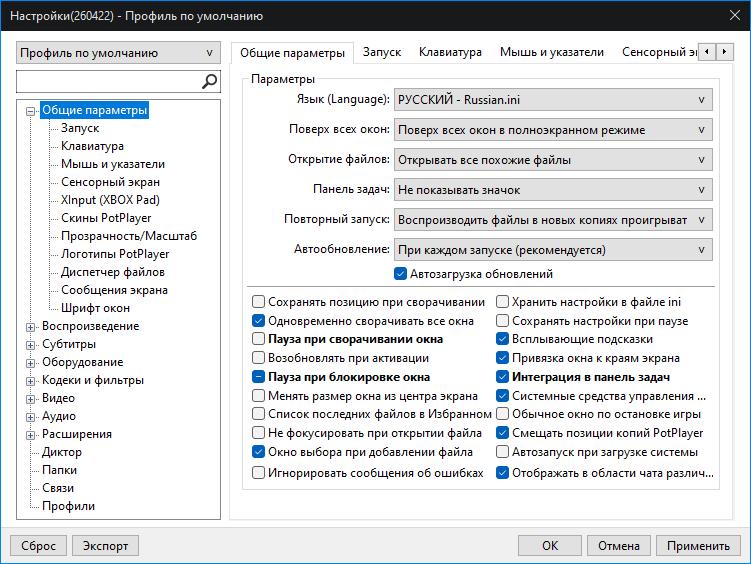Expand Воспроизведение tree node
This screenshot has width=751, height=564.
pyautogui.click(x=30, y=327)
